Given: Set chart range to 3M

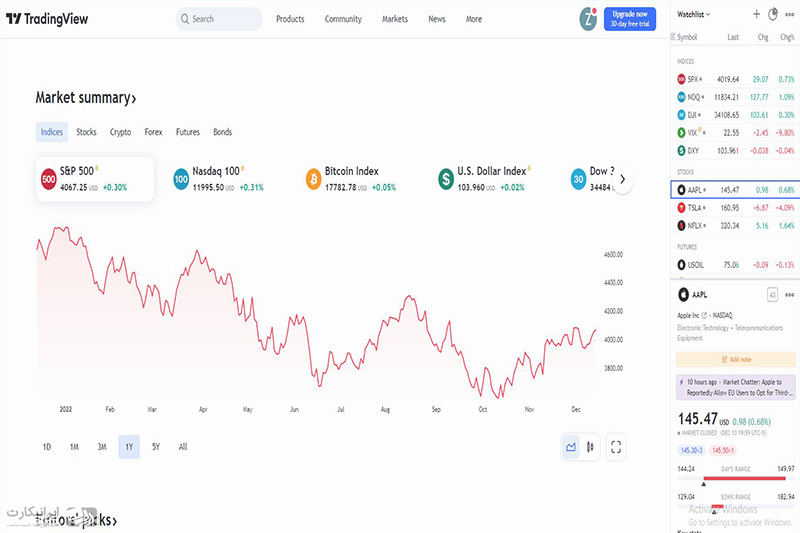Looking at the screenshot, I should click(102, 447).
